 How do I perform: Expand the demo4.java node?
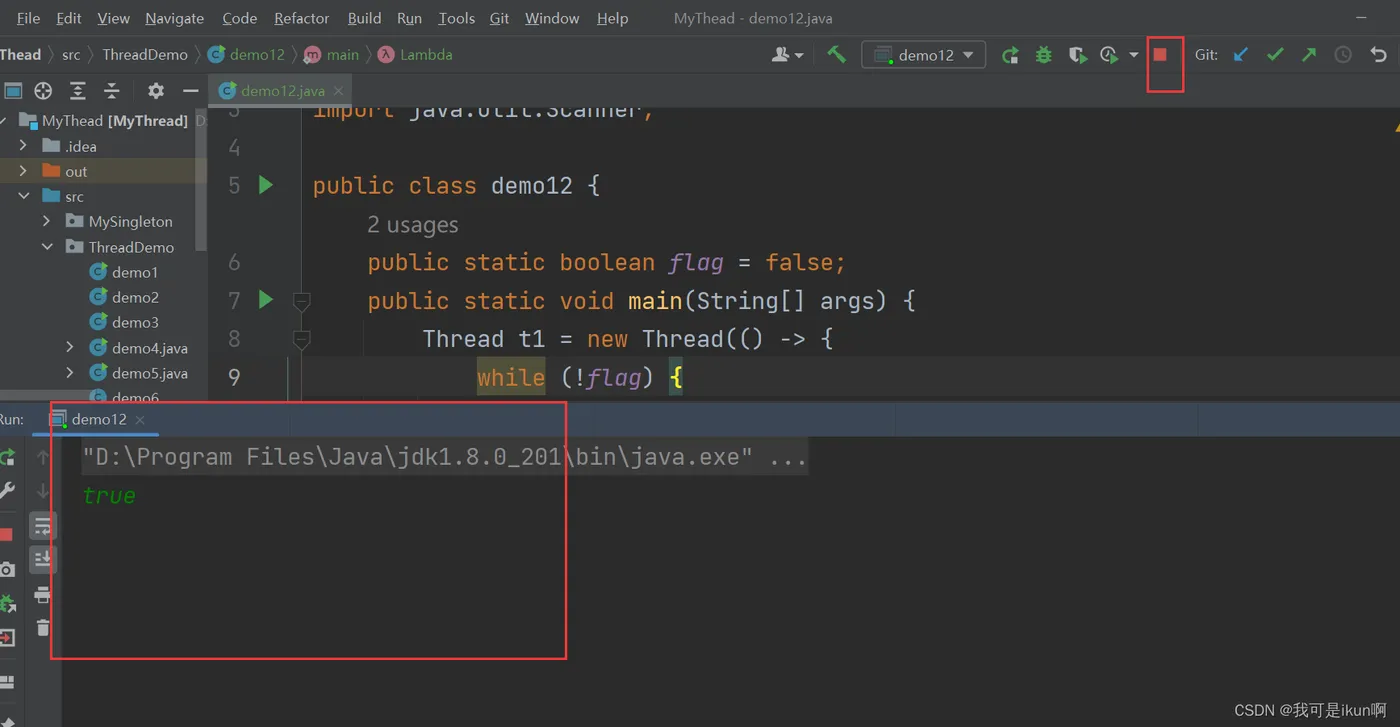(x=69, y=347)
